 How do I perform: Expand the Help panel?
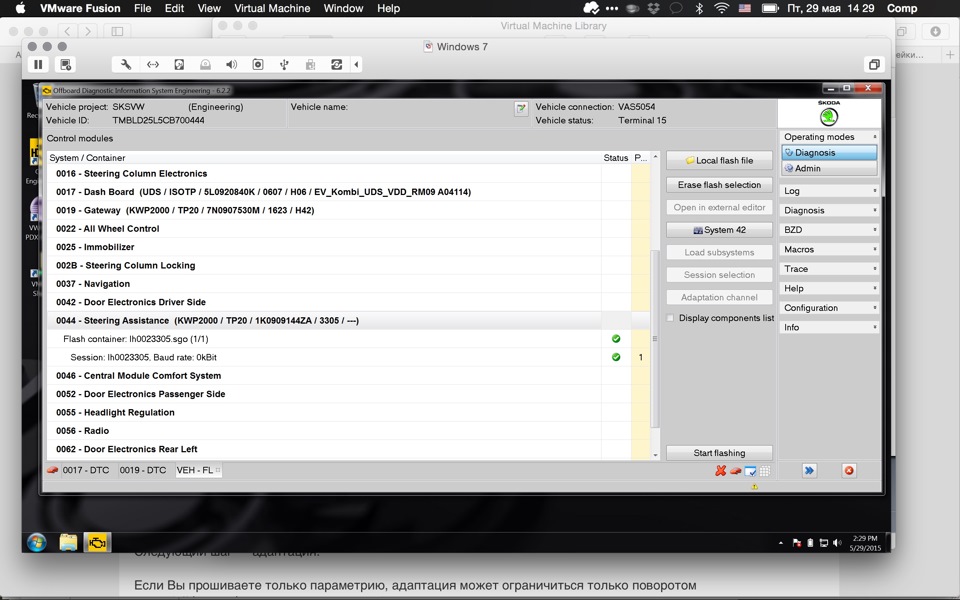(x=830, y=288)
